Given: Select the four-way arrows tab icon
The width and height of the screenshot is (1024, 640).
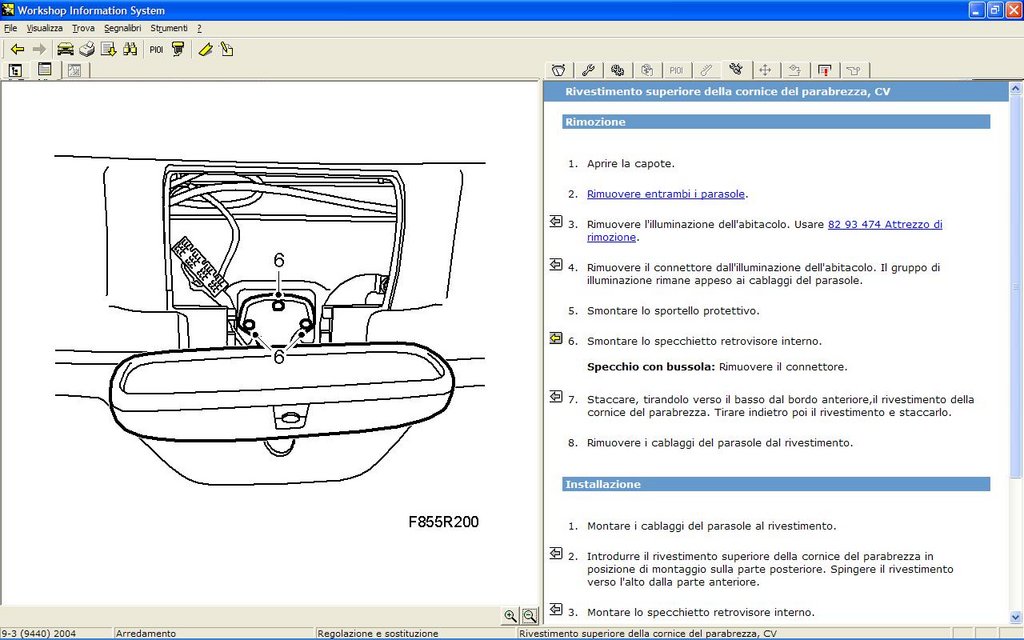Looking at the screenshot, I should pyautogui.click(x=765, y=70).
